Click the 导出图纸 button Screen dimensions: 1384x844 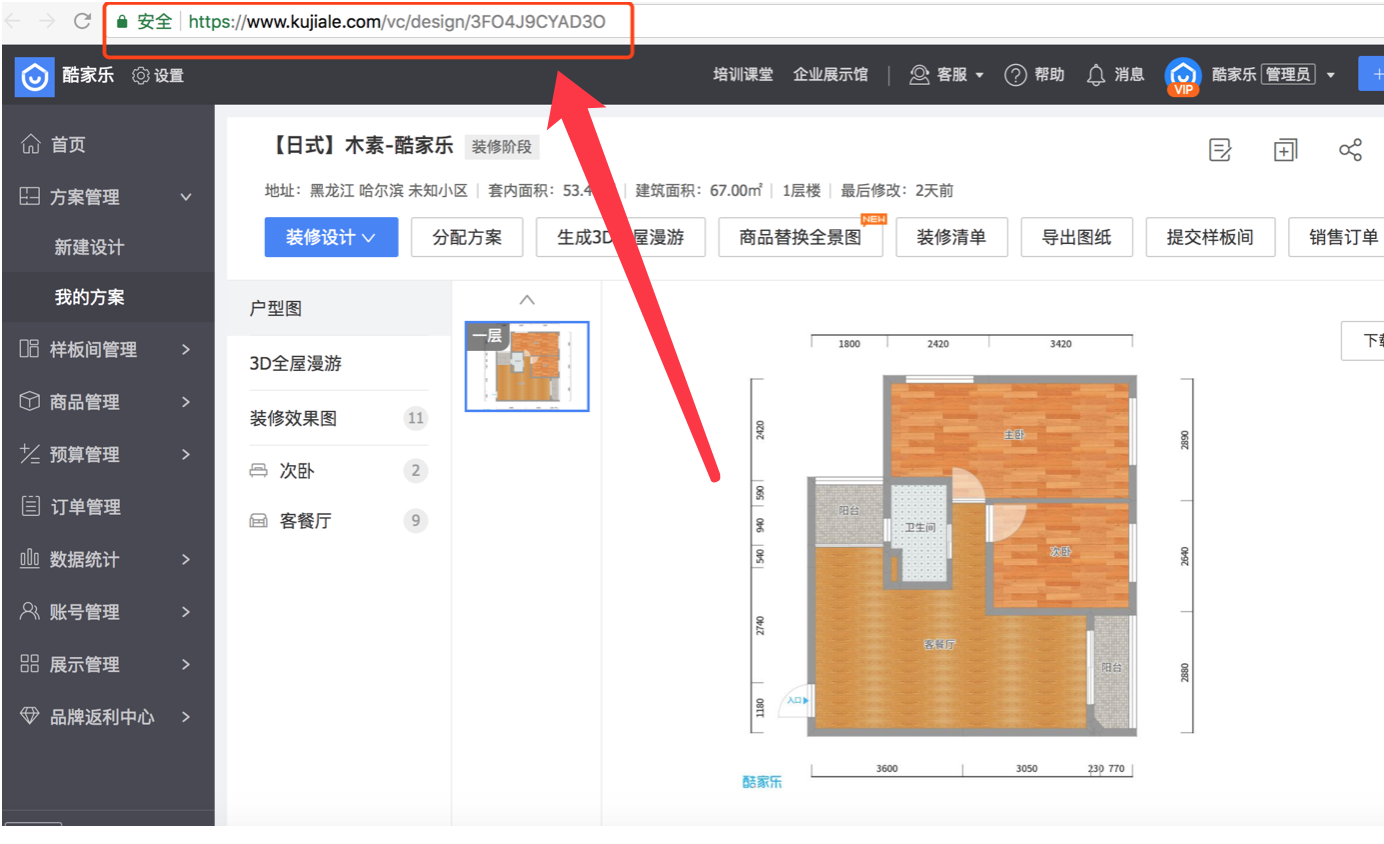[x=1076, y=237]
